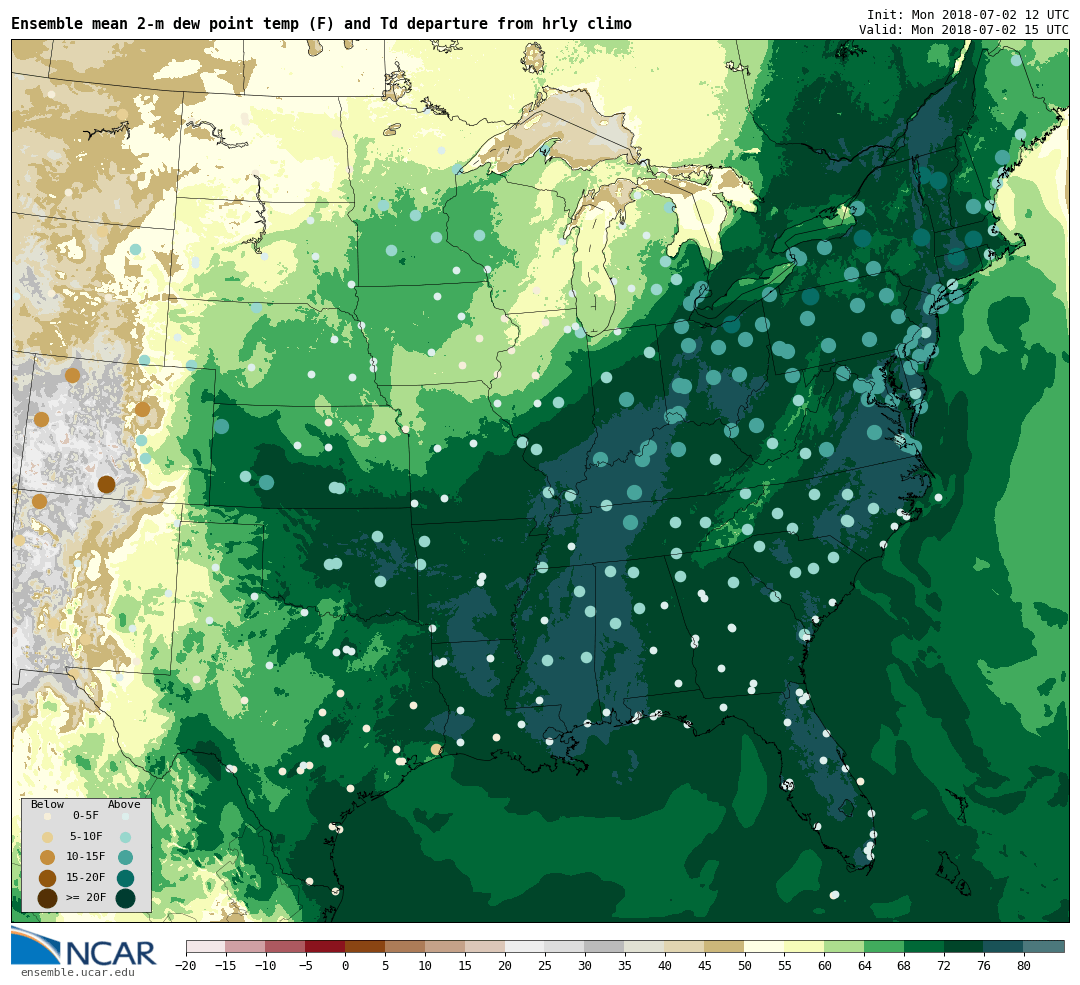Screen dimensions: 1080x985
Task: Click the map title about ensemble mean dew point
Action: point(321,24)
